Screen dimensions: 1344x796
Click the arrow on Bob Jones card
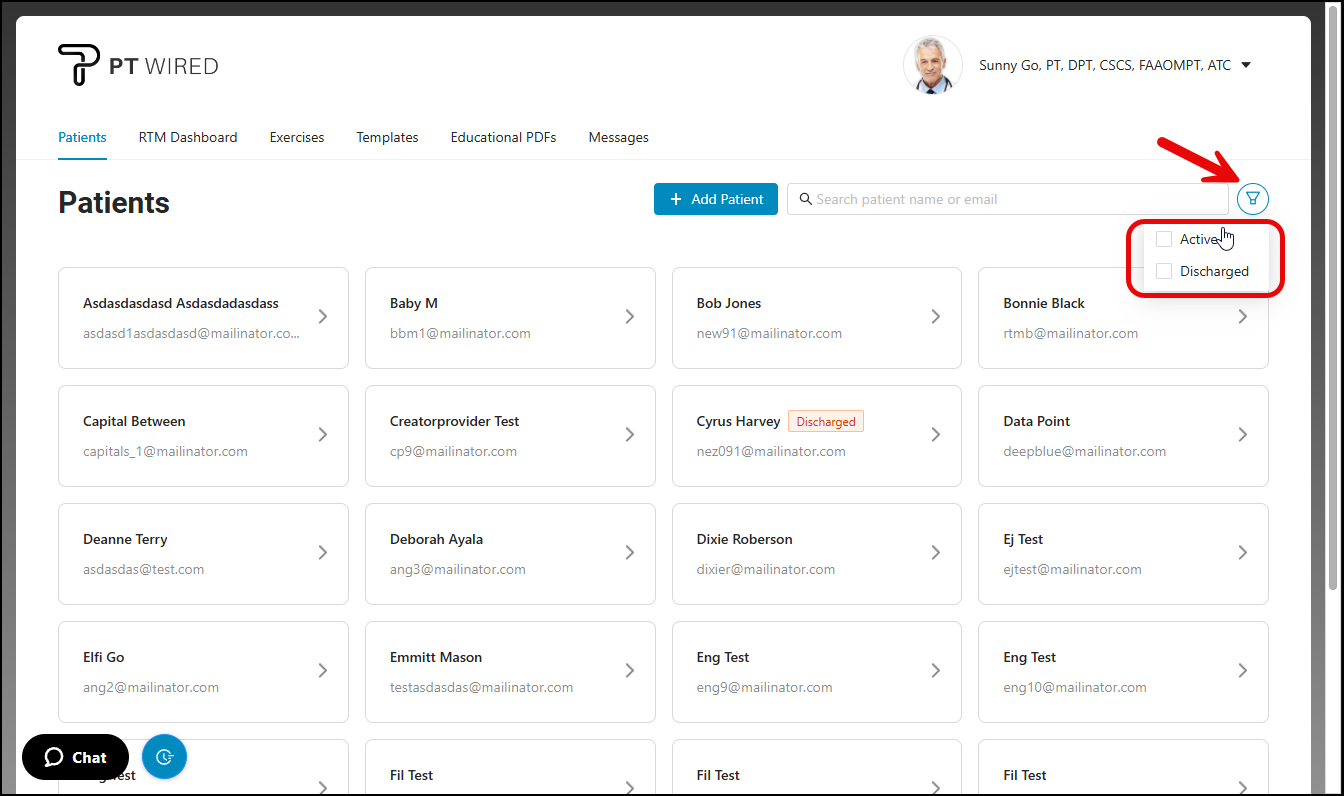[935, 317]
